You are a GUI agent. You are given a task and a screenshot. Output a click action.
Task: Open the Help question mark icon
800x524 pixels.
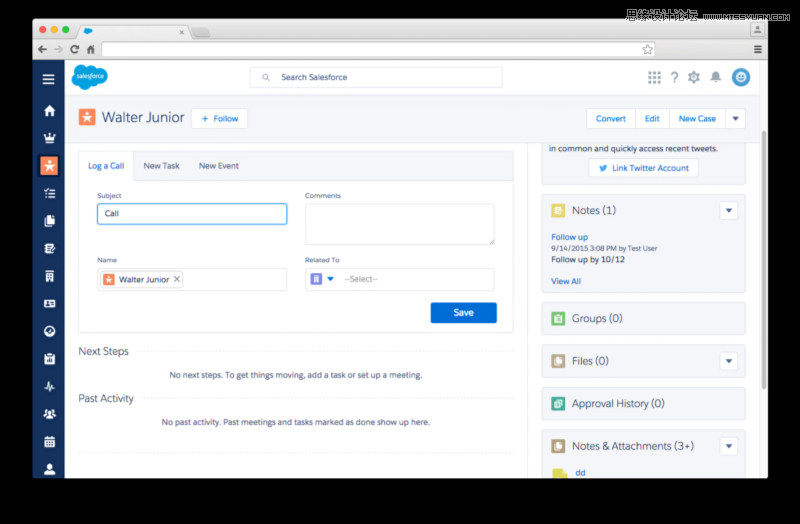pos(674,77)
